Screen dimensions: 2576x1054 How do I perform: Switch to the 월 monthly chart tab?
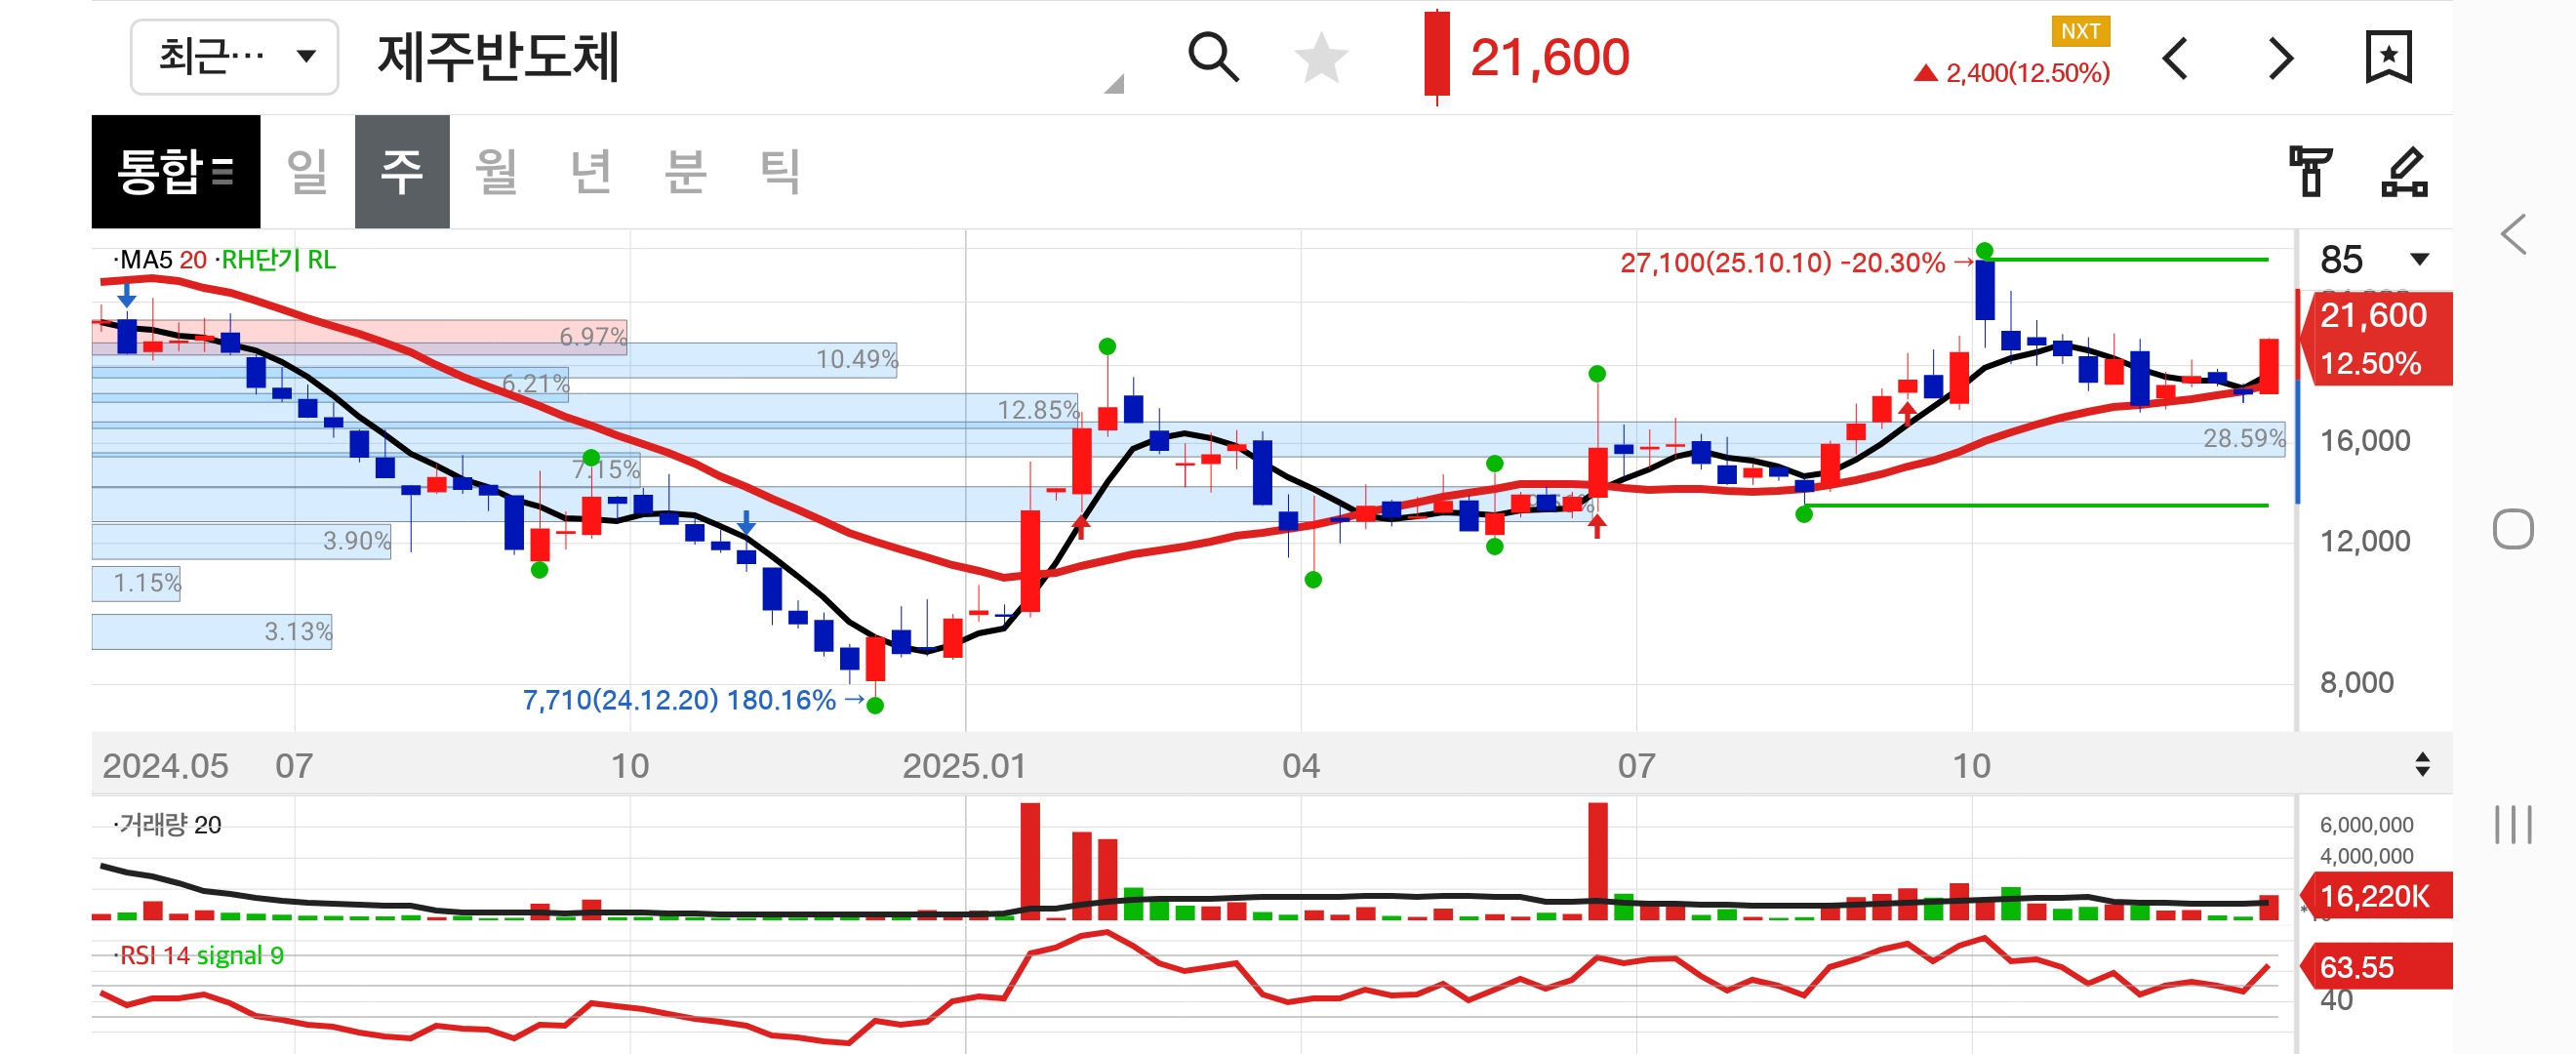click(496, 171)
